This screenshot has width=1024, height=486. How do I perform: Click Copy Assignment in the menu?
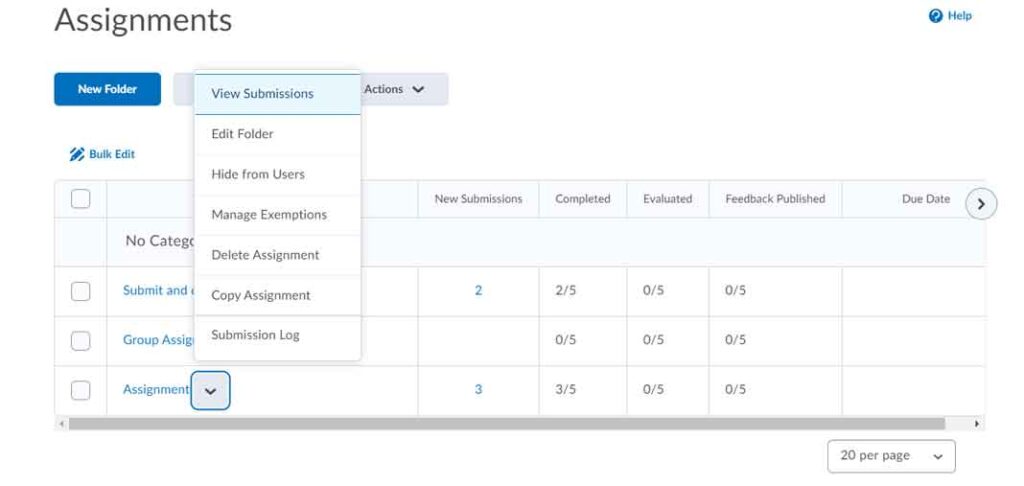pos(261,296)
